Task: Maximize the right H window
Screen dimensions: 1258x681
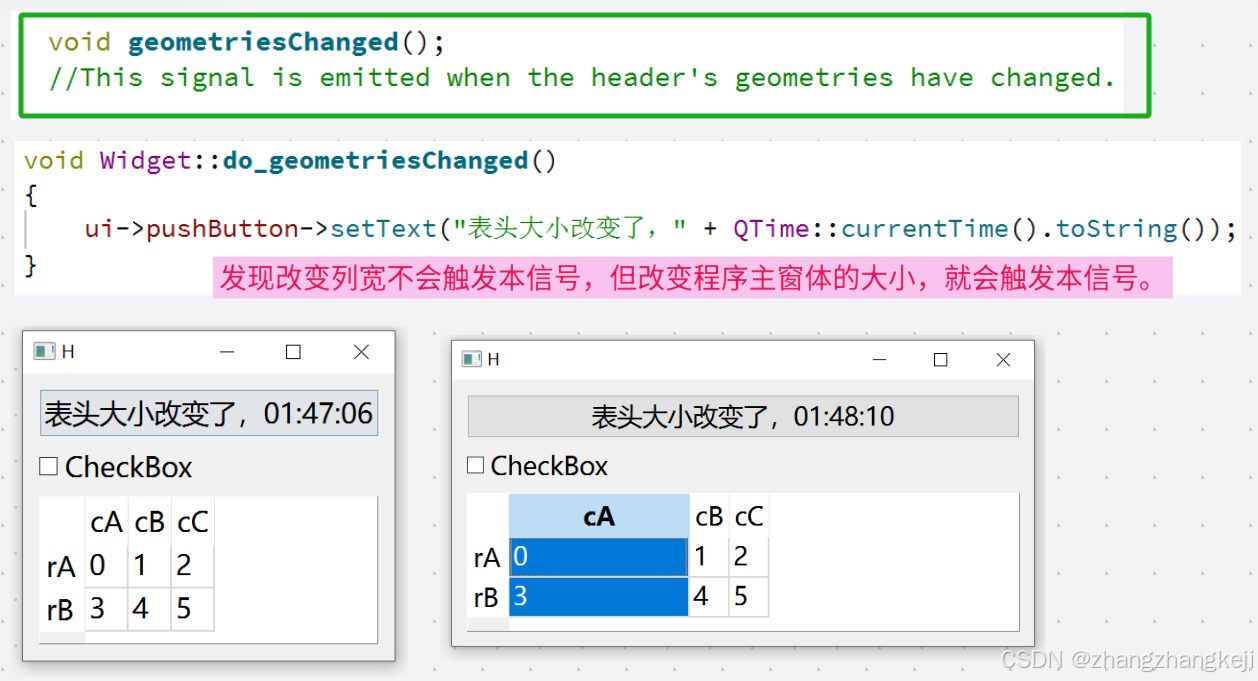Action: click(x=940, y=360)
